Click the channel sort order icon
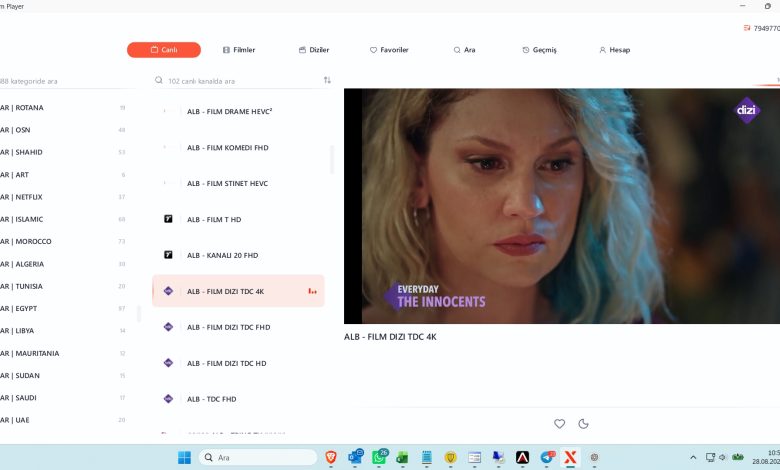 [327, 80]
